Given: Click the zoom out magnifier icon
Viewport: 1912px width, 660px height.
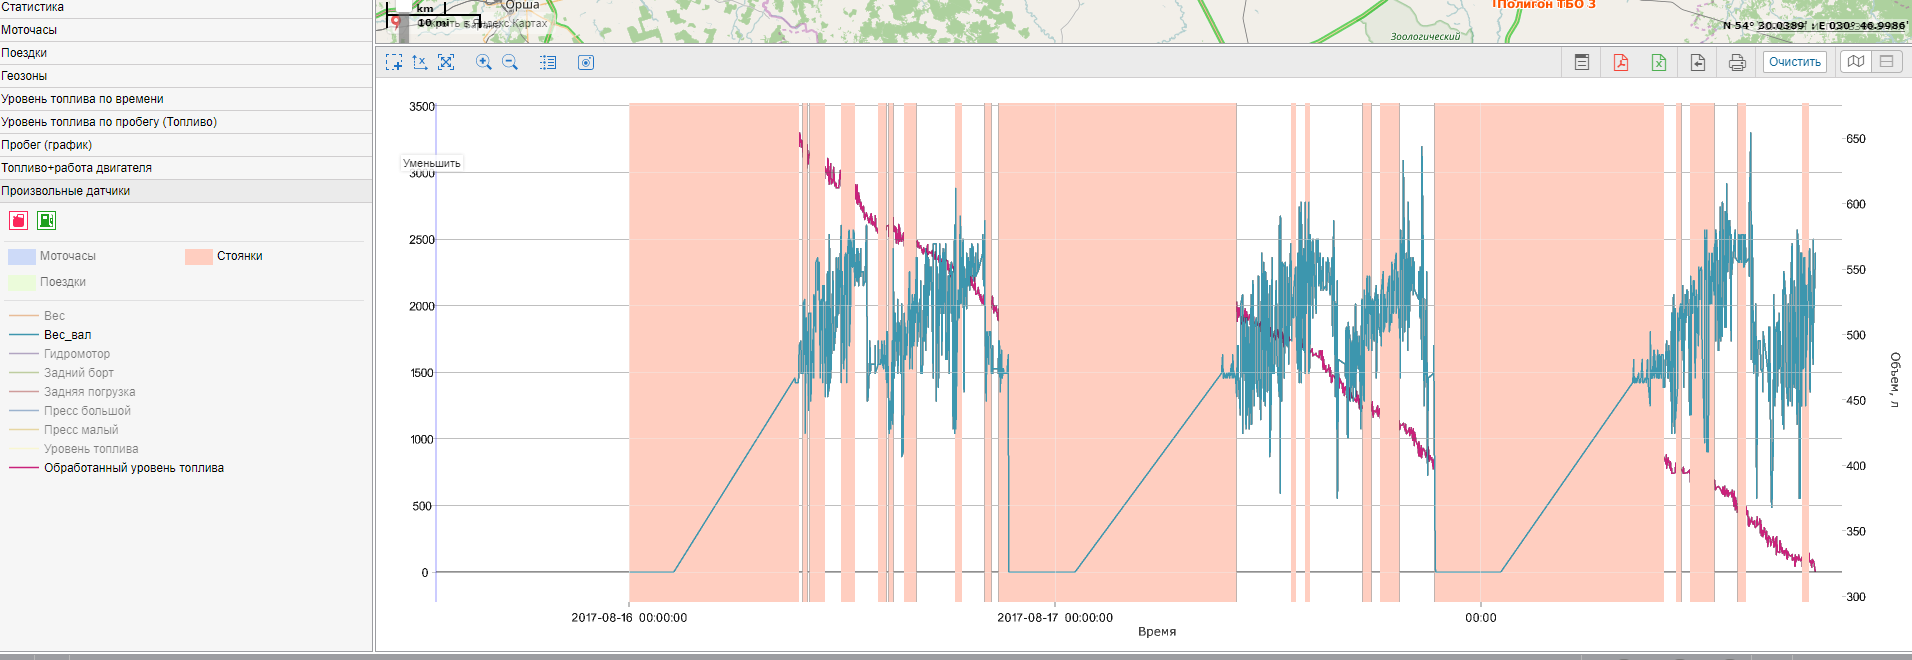Looking at the screenshot, I should point(510,62).
